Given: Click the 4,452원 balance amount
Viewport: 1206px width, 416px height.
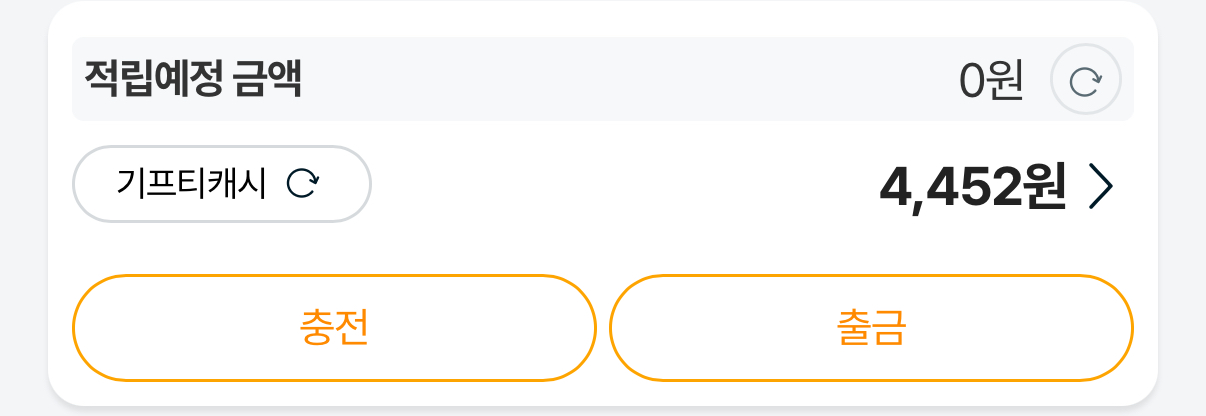Looking at the screenshot, I should click(x=972, y=186).
